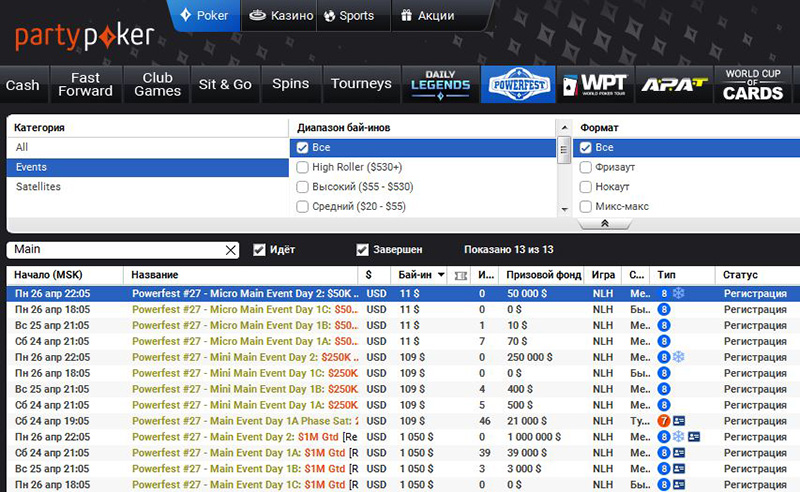
Task: Select the All category
Action: [x=148, y=147]
